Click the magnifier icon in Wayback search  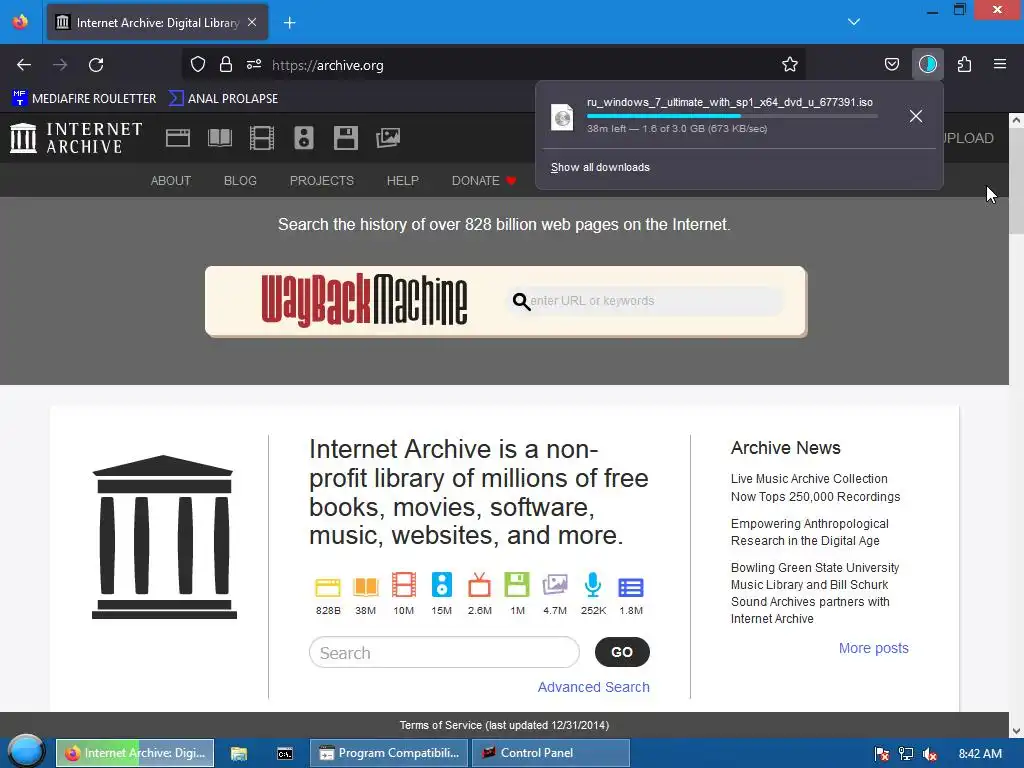coord(520,301)
